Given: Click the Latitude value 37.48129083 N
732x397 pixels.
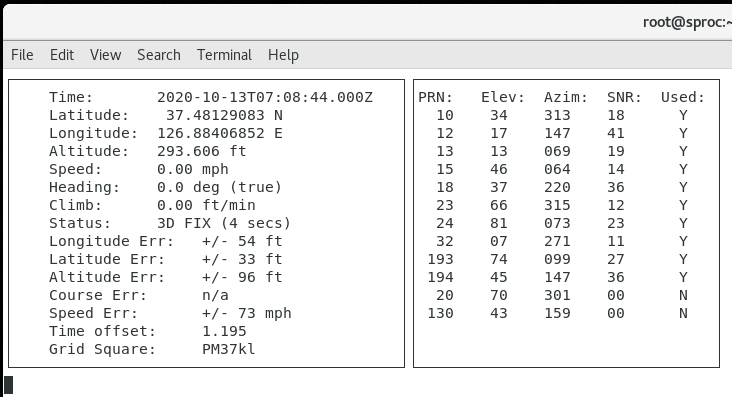Looking at the screenshot, I should pyautogui.click(x=224, y=115).
